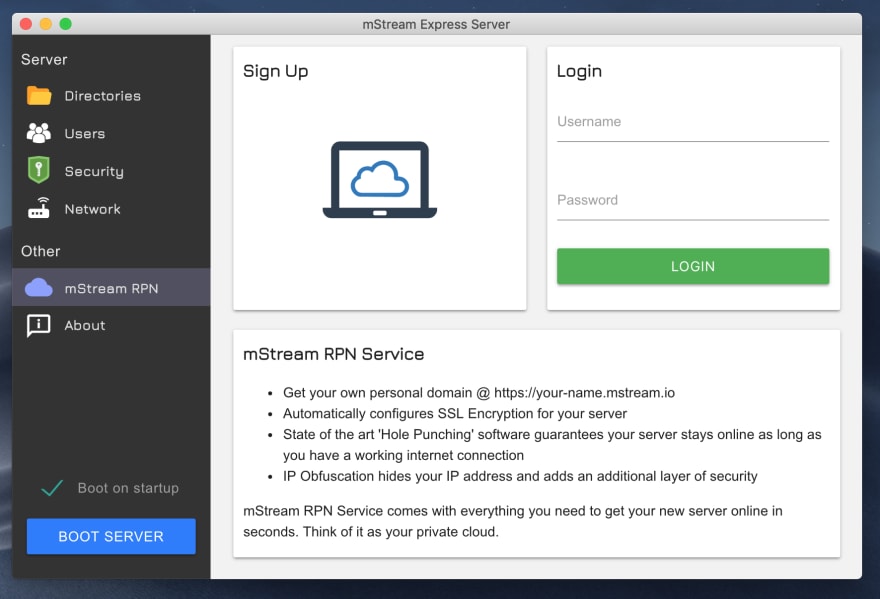The width and height of the screenshot is (880, 599).
Task: Open the Users section
Action: 111,133
